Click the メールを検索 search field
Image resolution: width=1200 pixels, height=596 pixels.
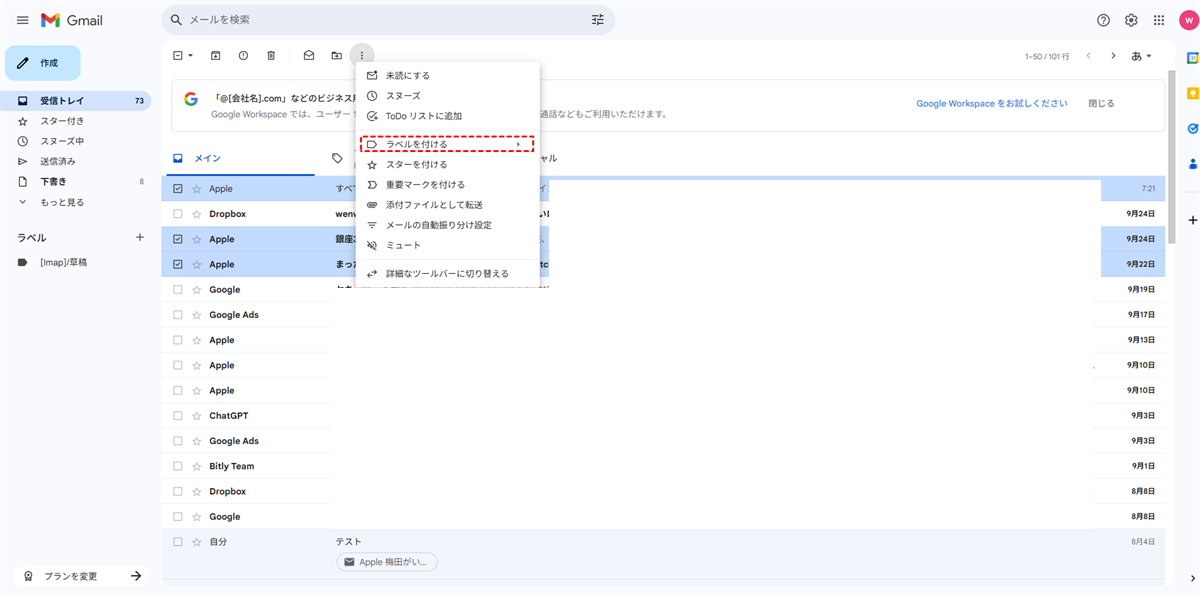click(388, 20)
